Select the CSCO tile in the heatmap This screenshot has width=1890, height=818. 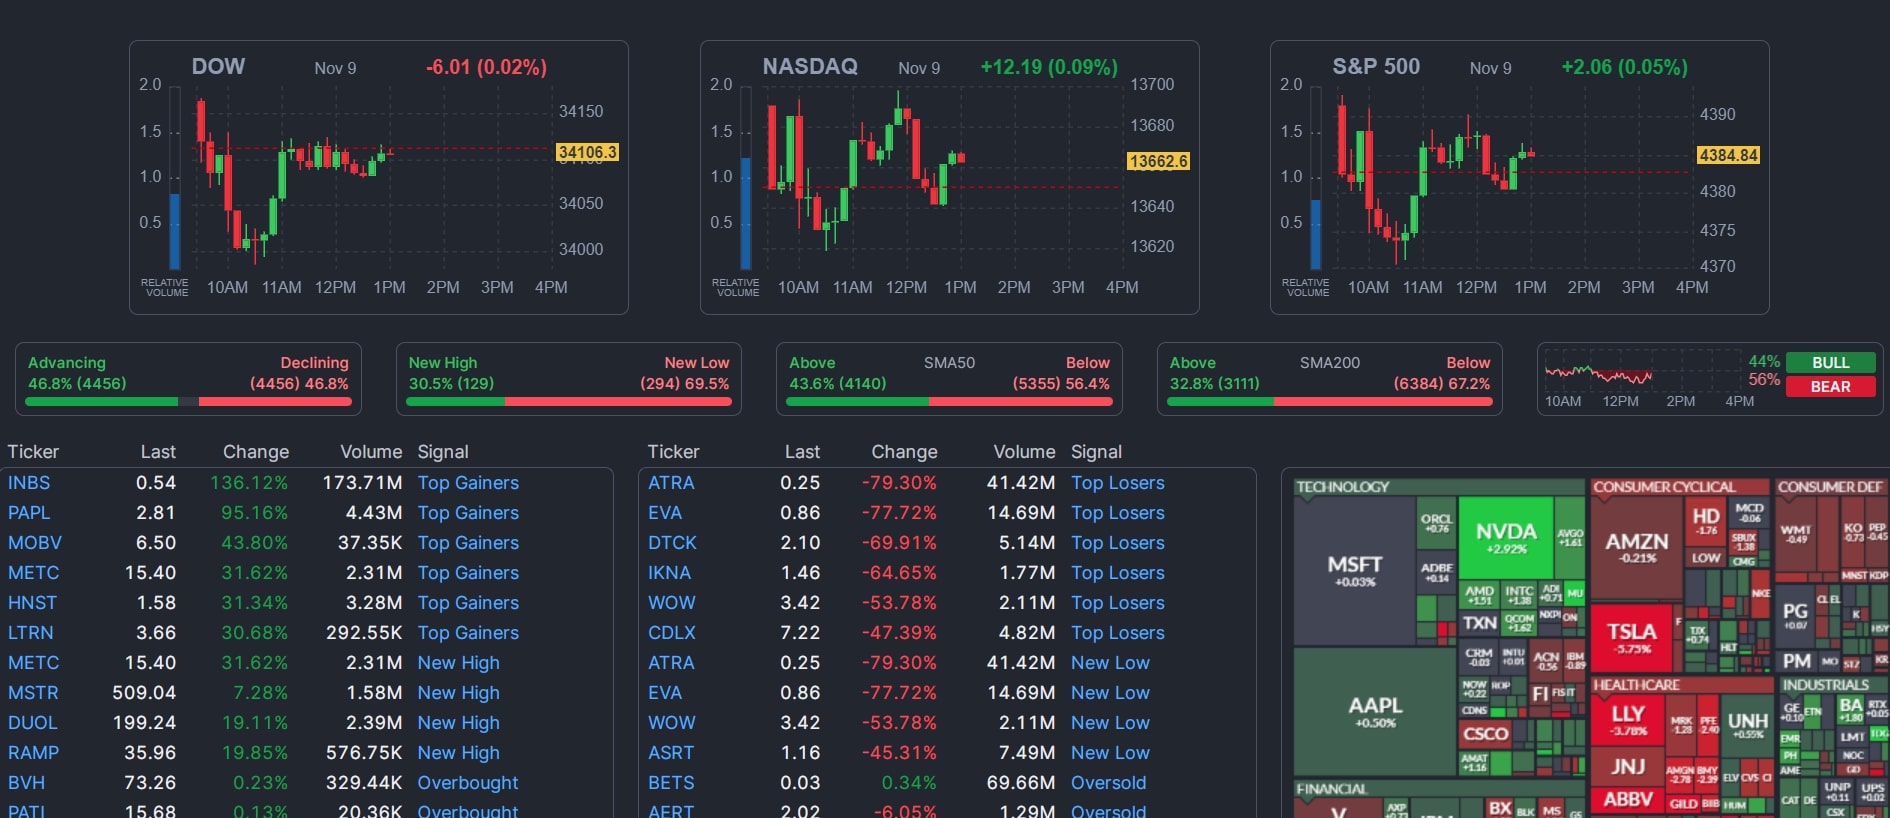coord(1485,733)
